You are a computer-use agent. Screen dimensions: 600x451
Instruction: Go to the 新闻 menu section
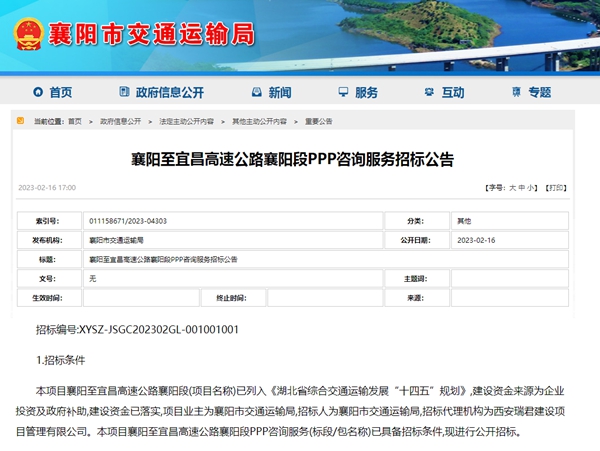[280, 92]
